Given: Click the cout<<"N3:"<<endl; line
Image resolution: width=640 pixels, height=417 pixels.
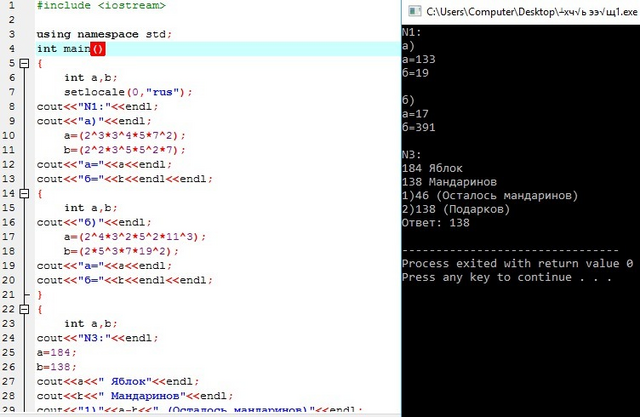Looking at the screenshot, I should pyautogui.click(x=97, y=338).
